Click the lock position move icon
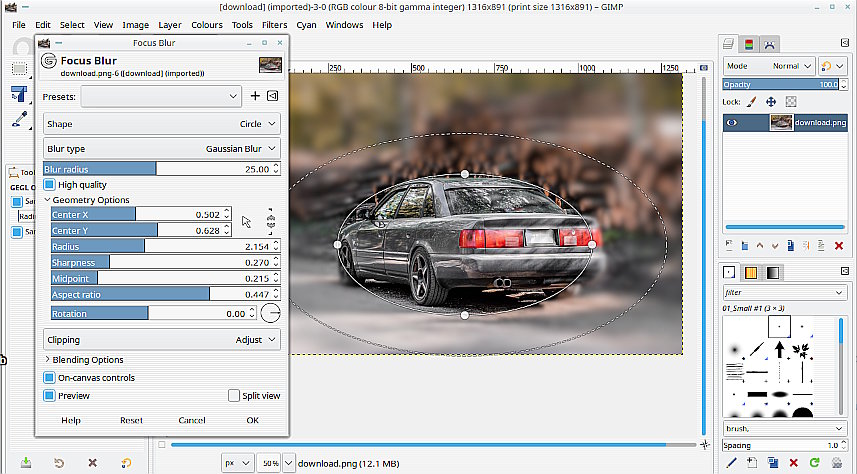Image resolution: width=857 pixels, height=474 pixels. (x=771, y=102)
